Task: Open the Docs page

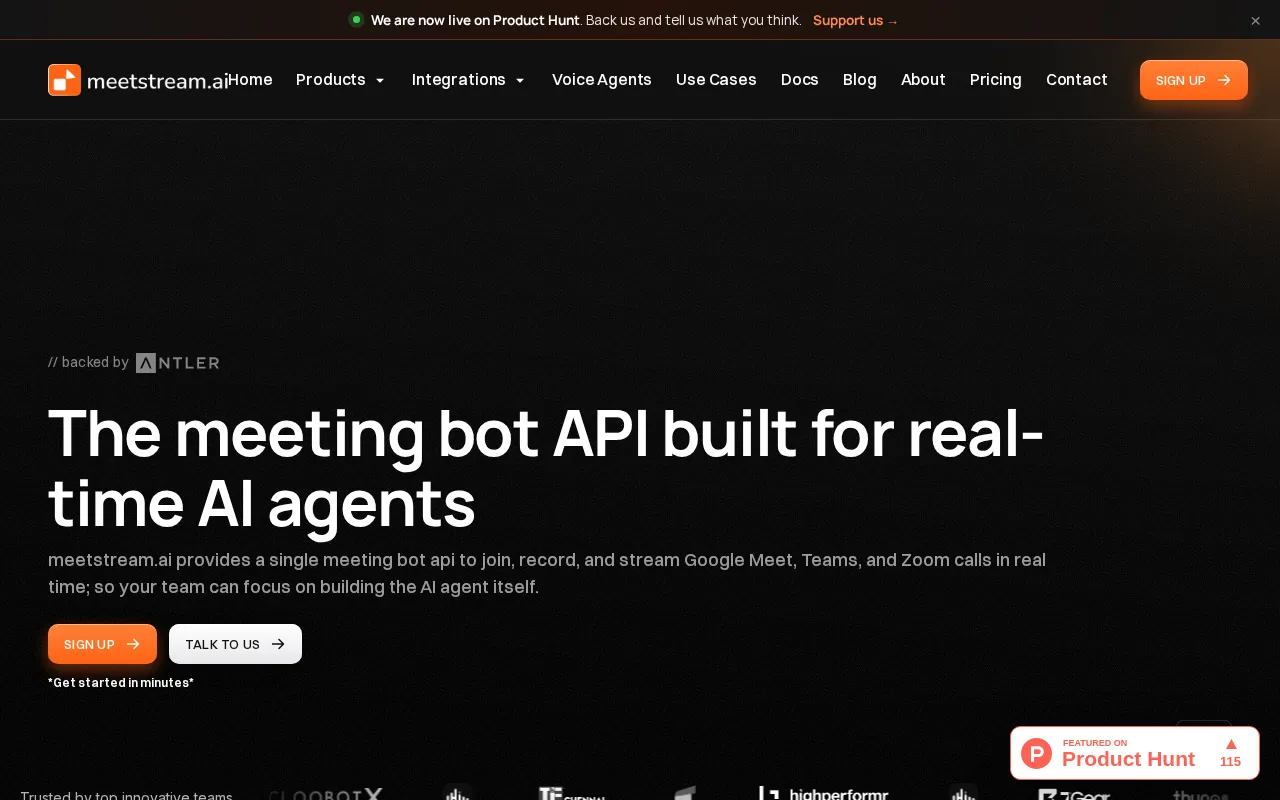Action: pos(800,80)
